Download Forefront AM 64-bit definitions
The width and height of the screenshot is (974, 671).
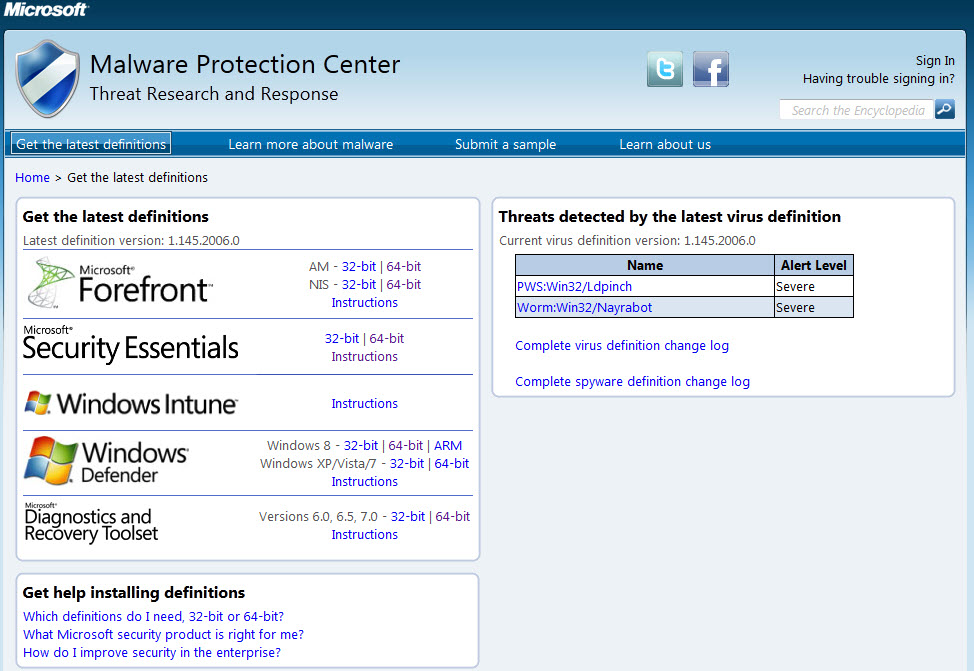tap(404, 267)
